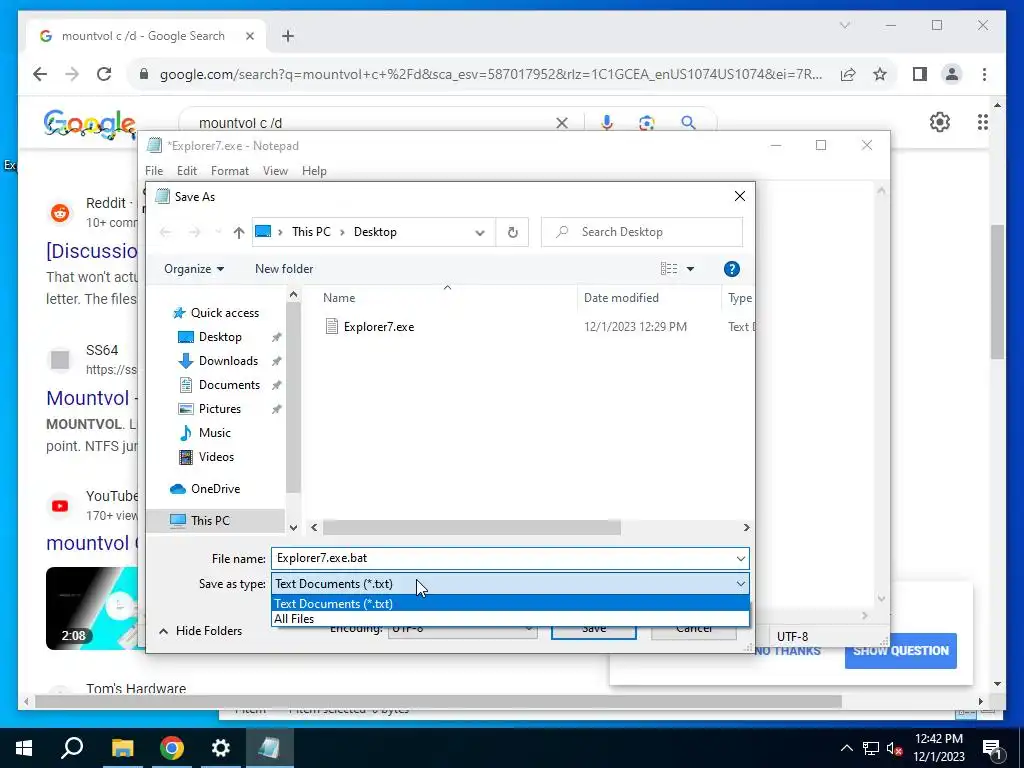Screen dimensions: 1024x768
Task: Click the Back arrow in Chrome toolbar
Action: coord(40,74)
